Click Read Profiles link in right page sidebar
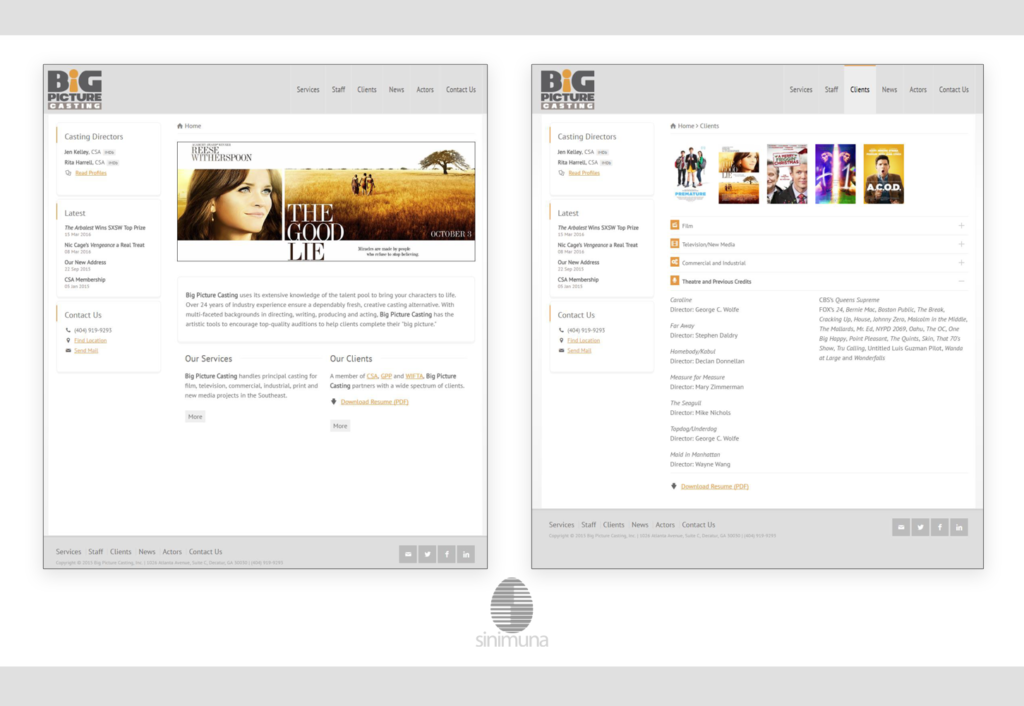1024x706 pixels. 584,173
